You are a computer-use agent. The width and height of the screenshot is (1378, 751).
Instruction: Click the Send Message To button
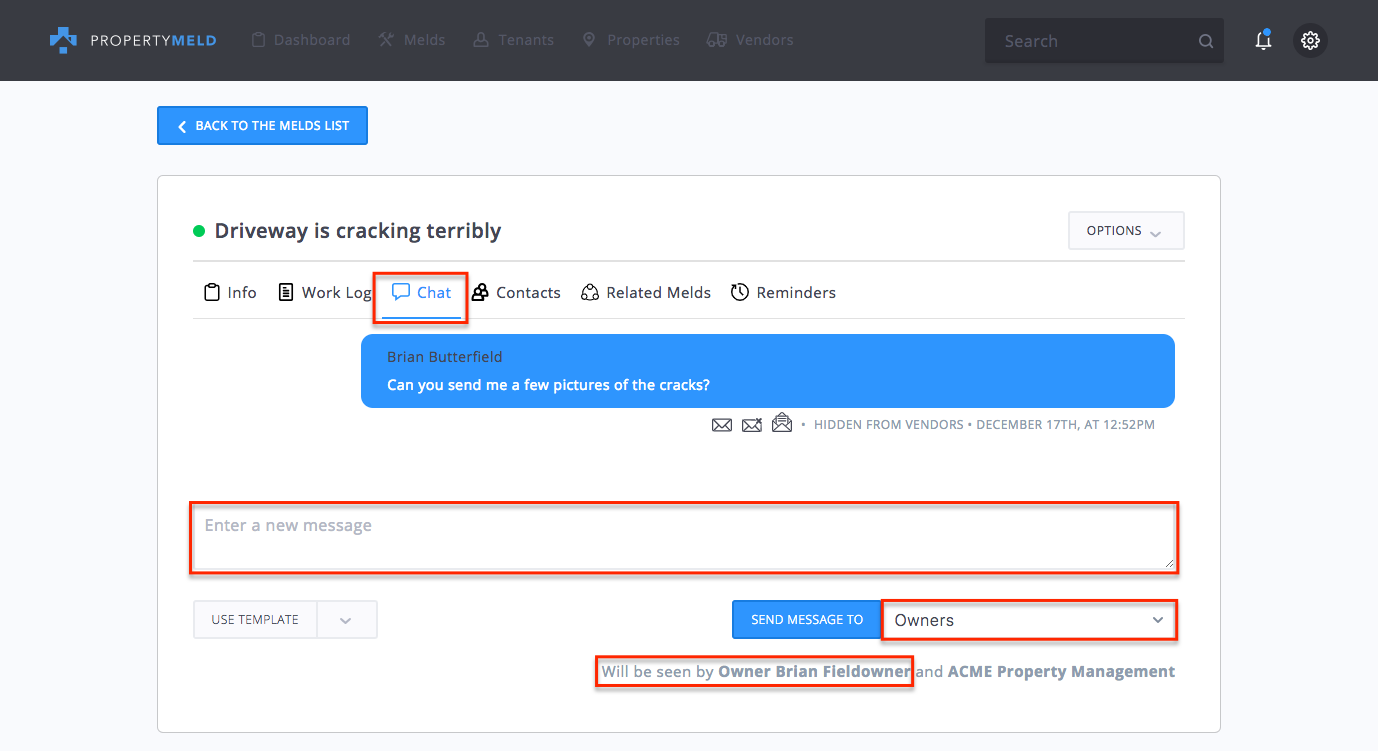[806, 620]
